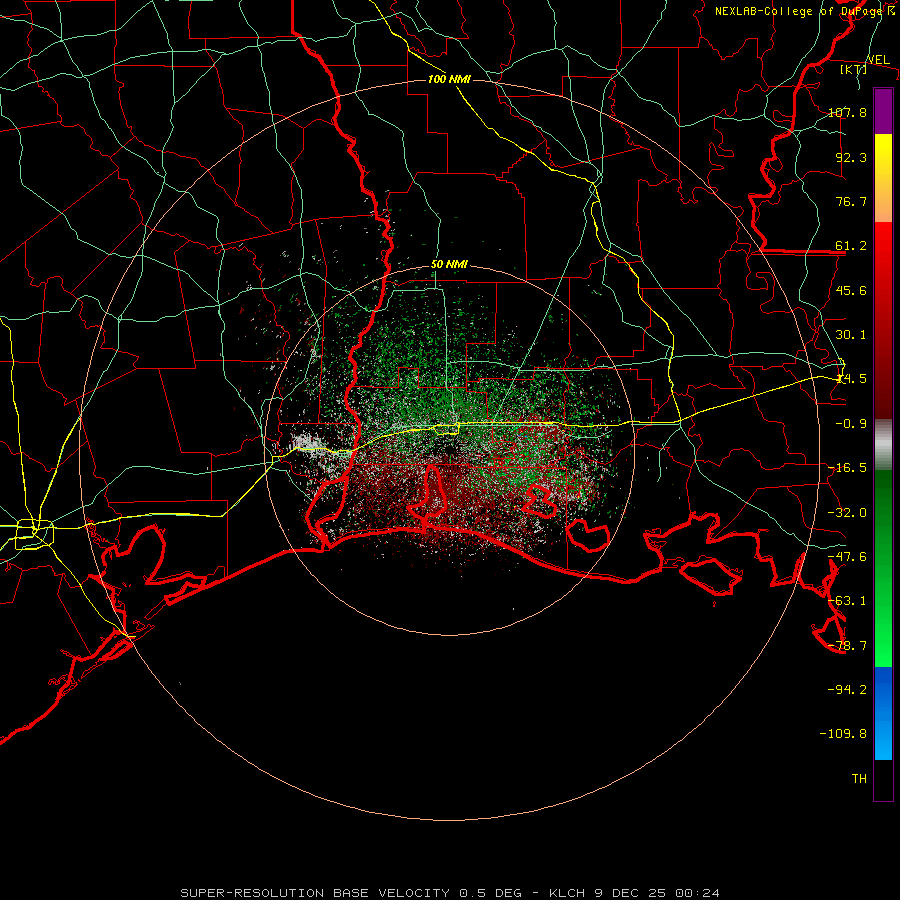Click the 45.6 scale value
Image resolution: width=900 pixels, height=900 pixels.
(x=851, y=290)
